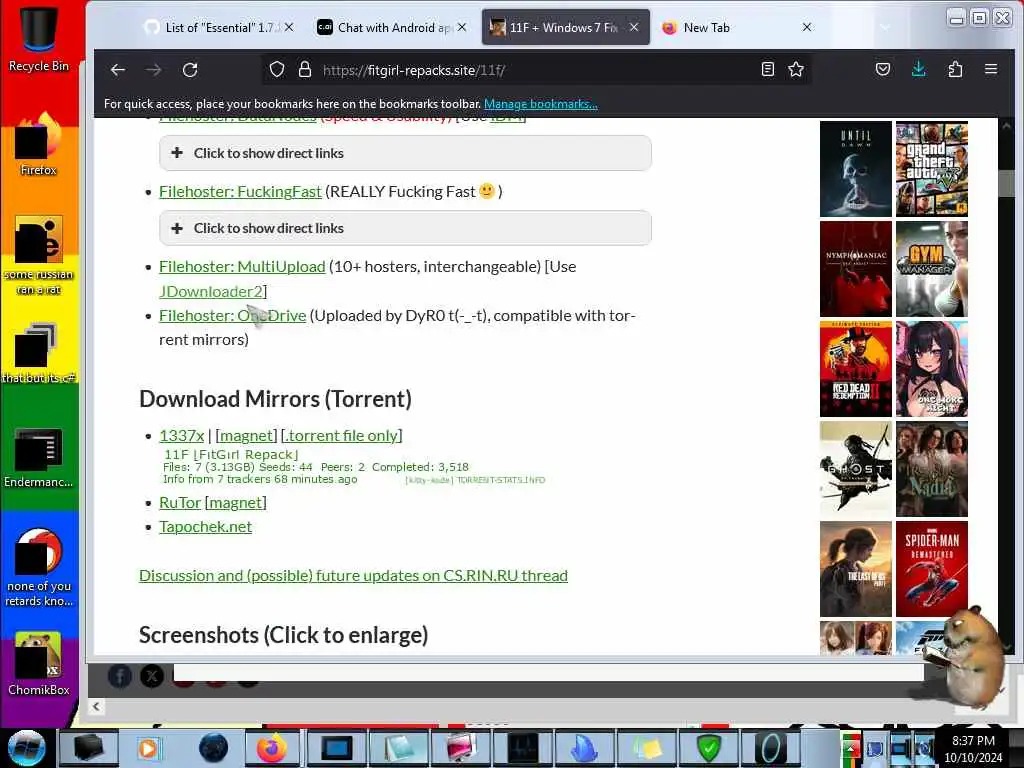Screen dimensions: 1024x768
Task: Open the Firefox desktop shortcut
Action: click(38, 145)
